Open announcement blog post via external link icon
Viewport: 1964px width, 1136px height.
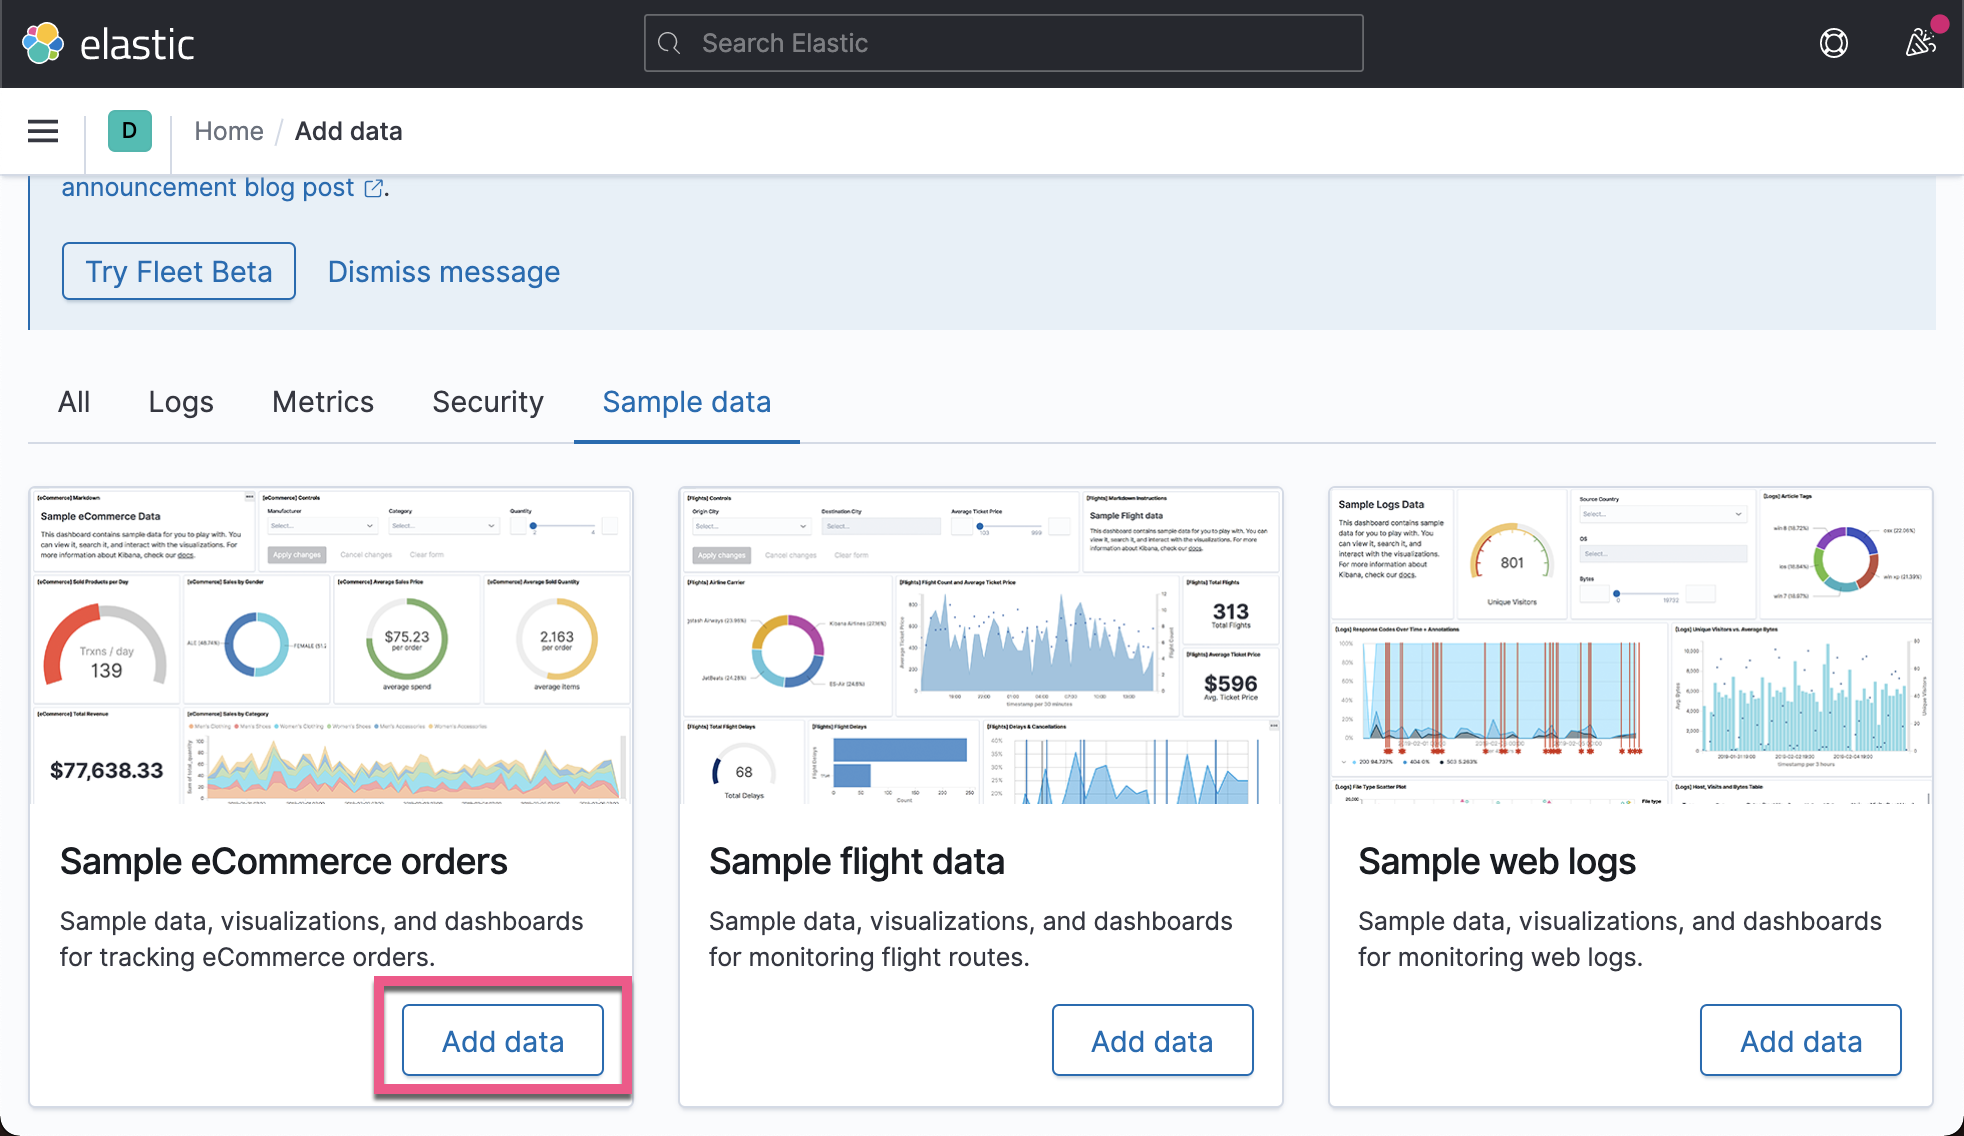374,188
